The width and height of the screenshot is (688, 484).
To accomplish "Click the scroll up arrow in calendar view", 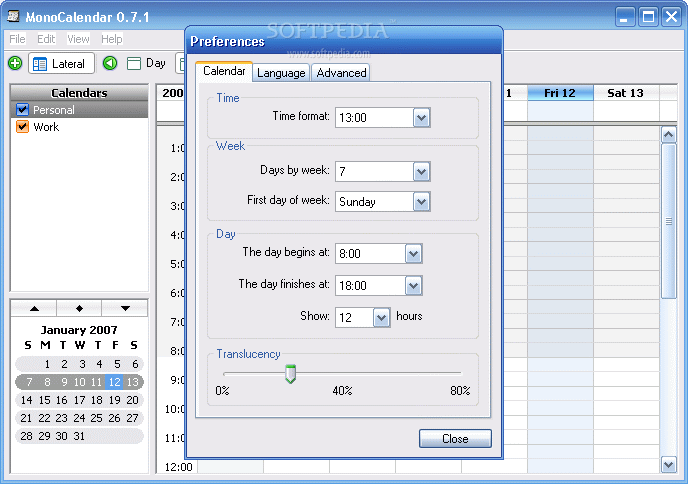I will 668,135.
